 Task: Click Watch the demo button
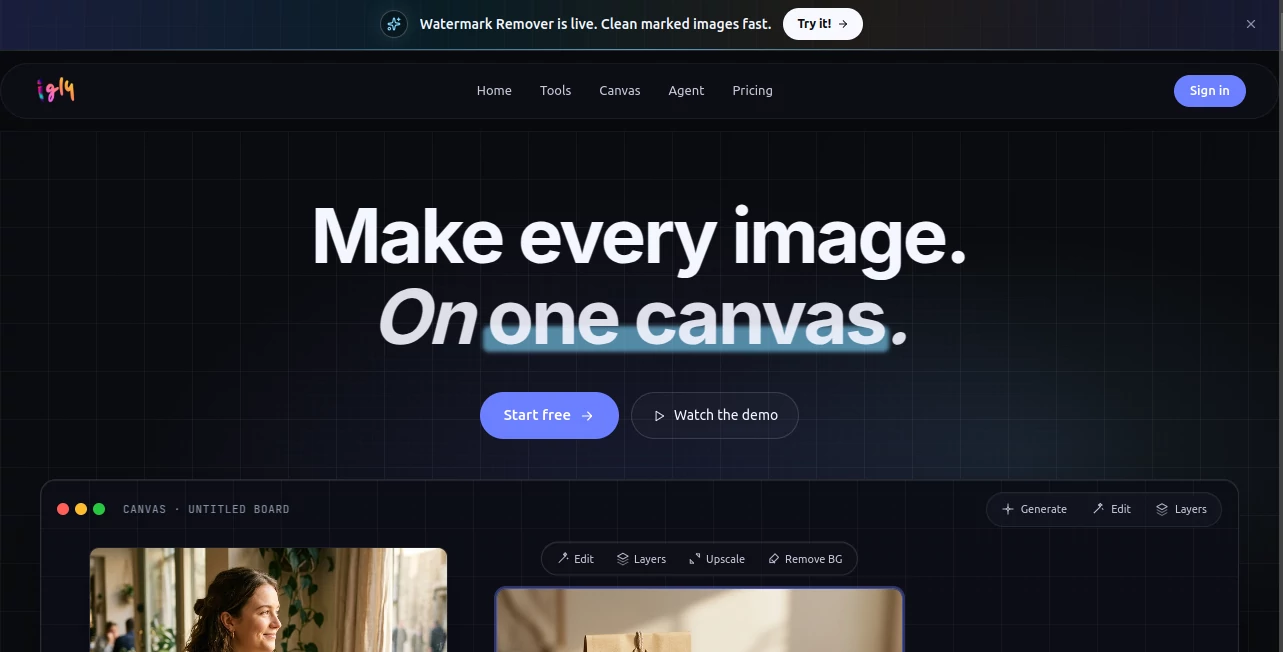(715, 415)
